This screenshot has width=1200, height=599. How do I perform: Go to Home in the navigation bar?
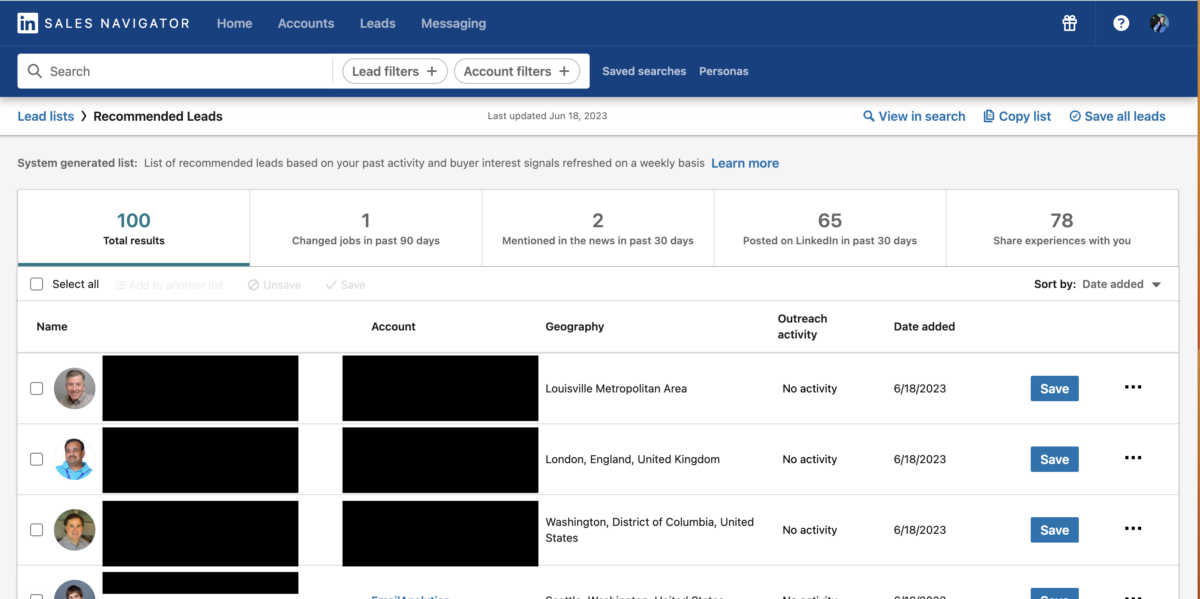click(234, 23)
